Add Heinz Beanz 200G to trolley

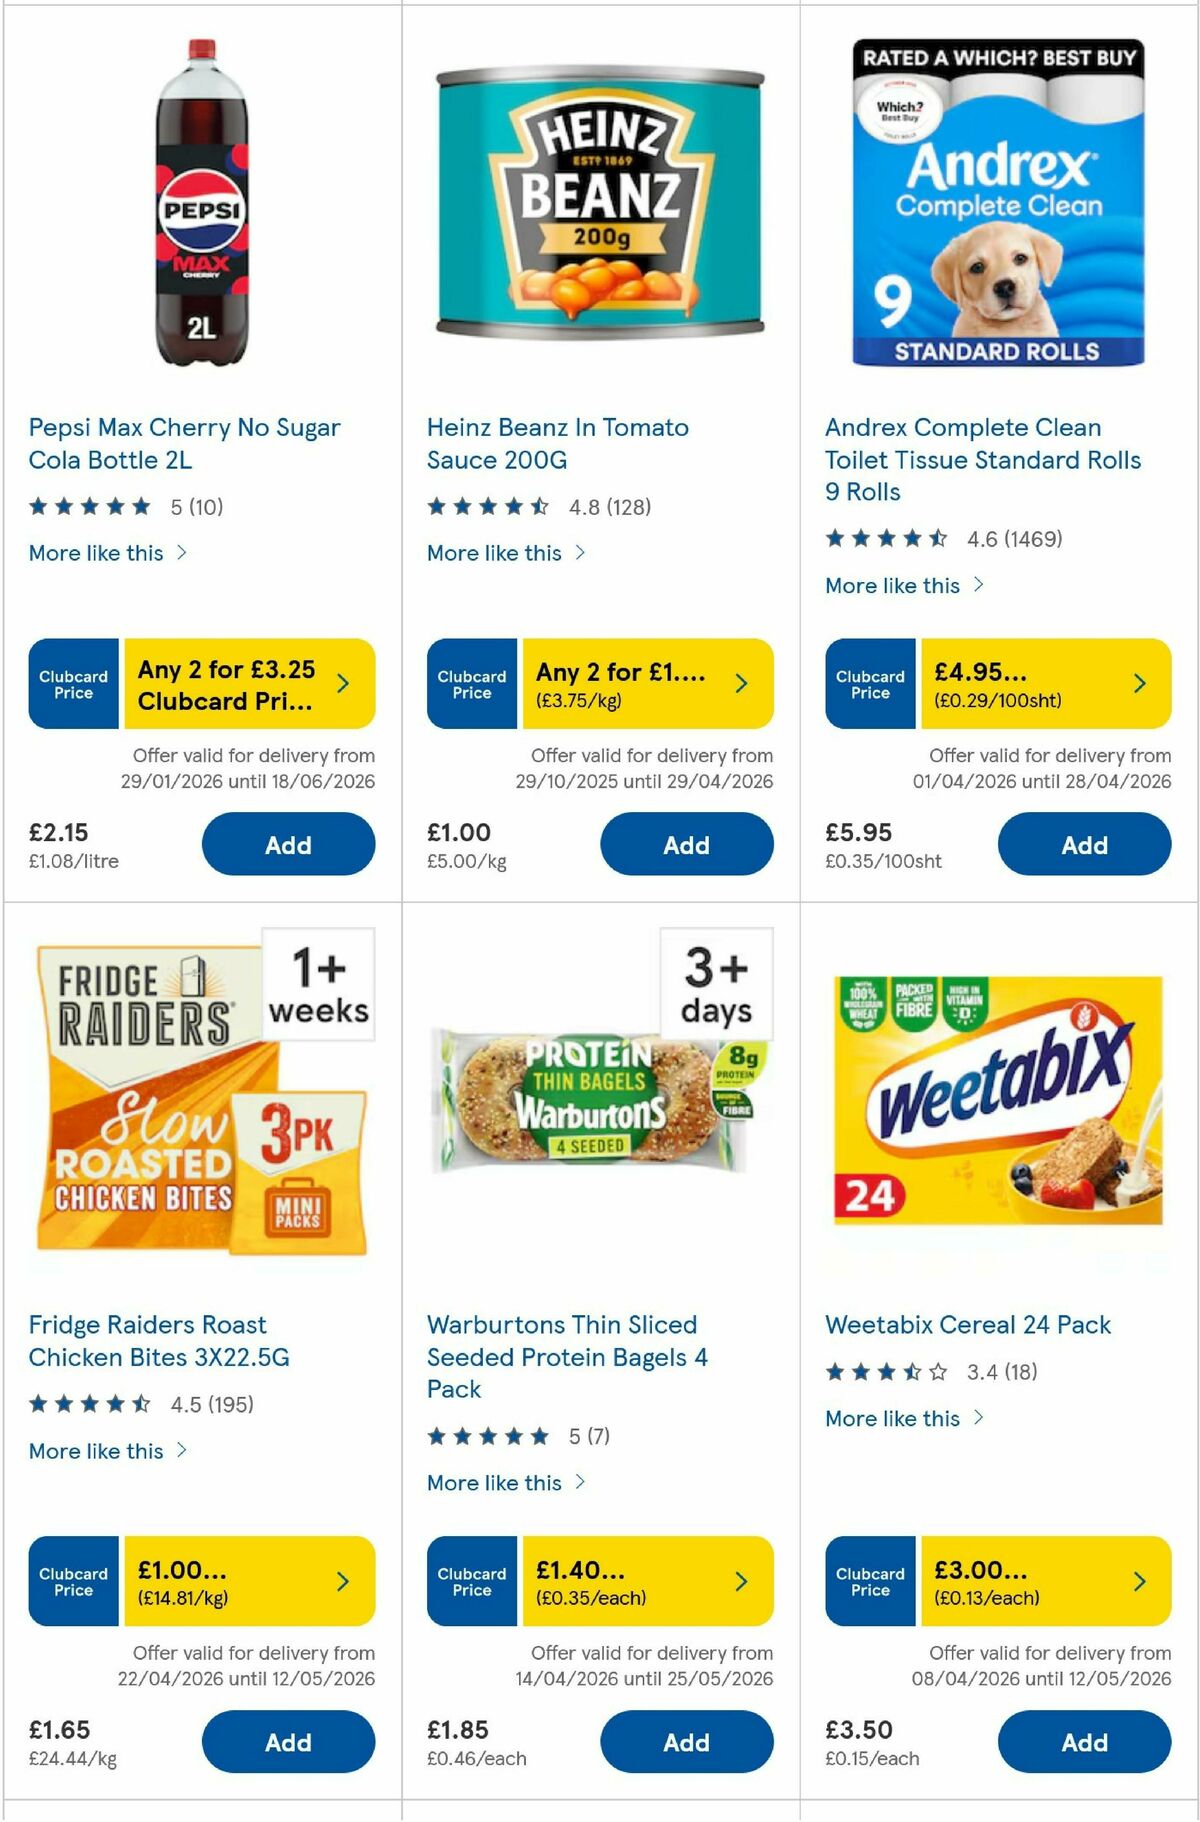pos(686,844)
